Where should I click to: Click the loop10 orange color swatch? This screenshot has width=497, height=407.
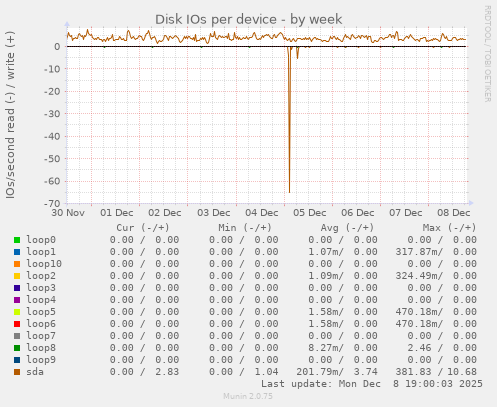17,264
